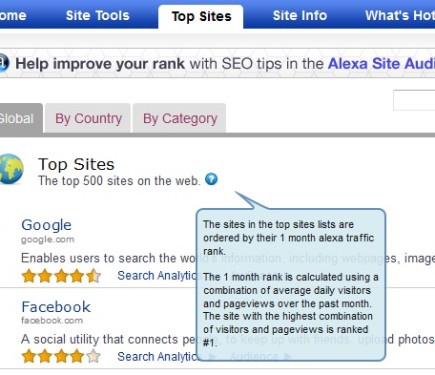Expand Facebook's Search Analytics link
Screen dimensions: 435x375
(157, 357)
